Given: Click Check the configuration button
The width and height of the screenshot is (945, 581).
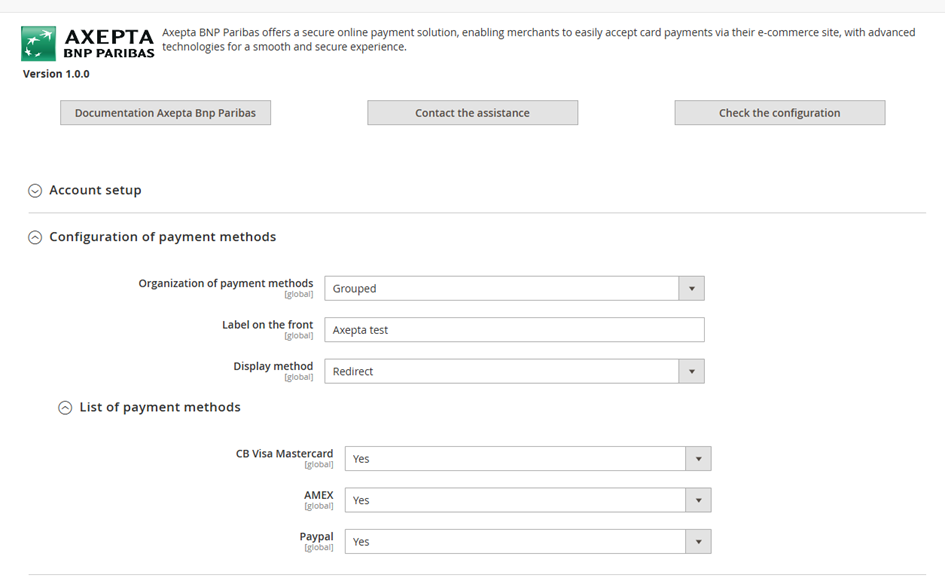Looking at the screenshot, I should tap(779, 113).
